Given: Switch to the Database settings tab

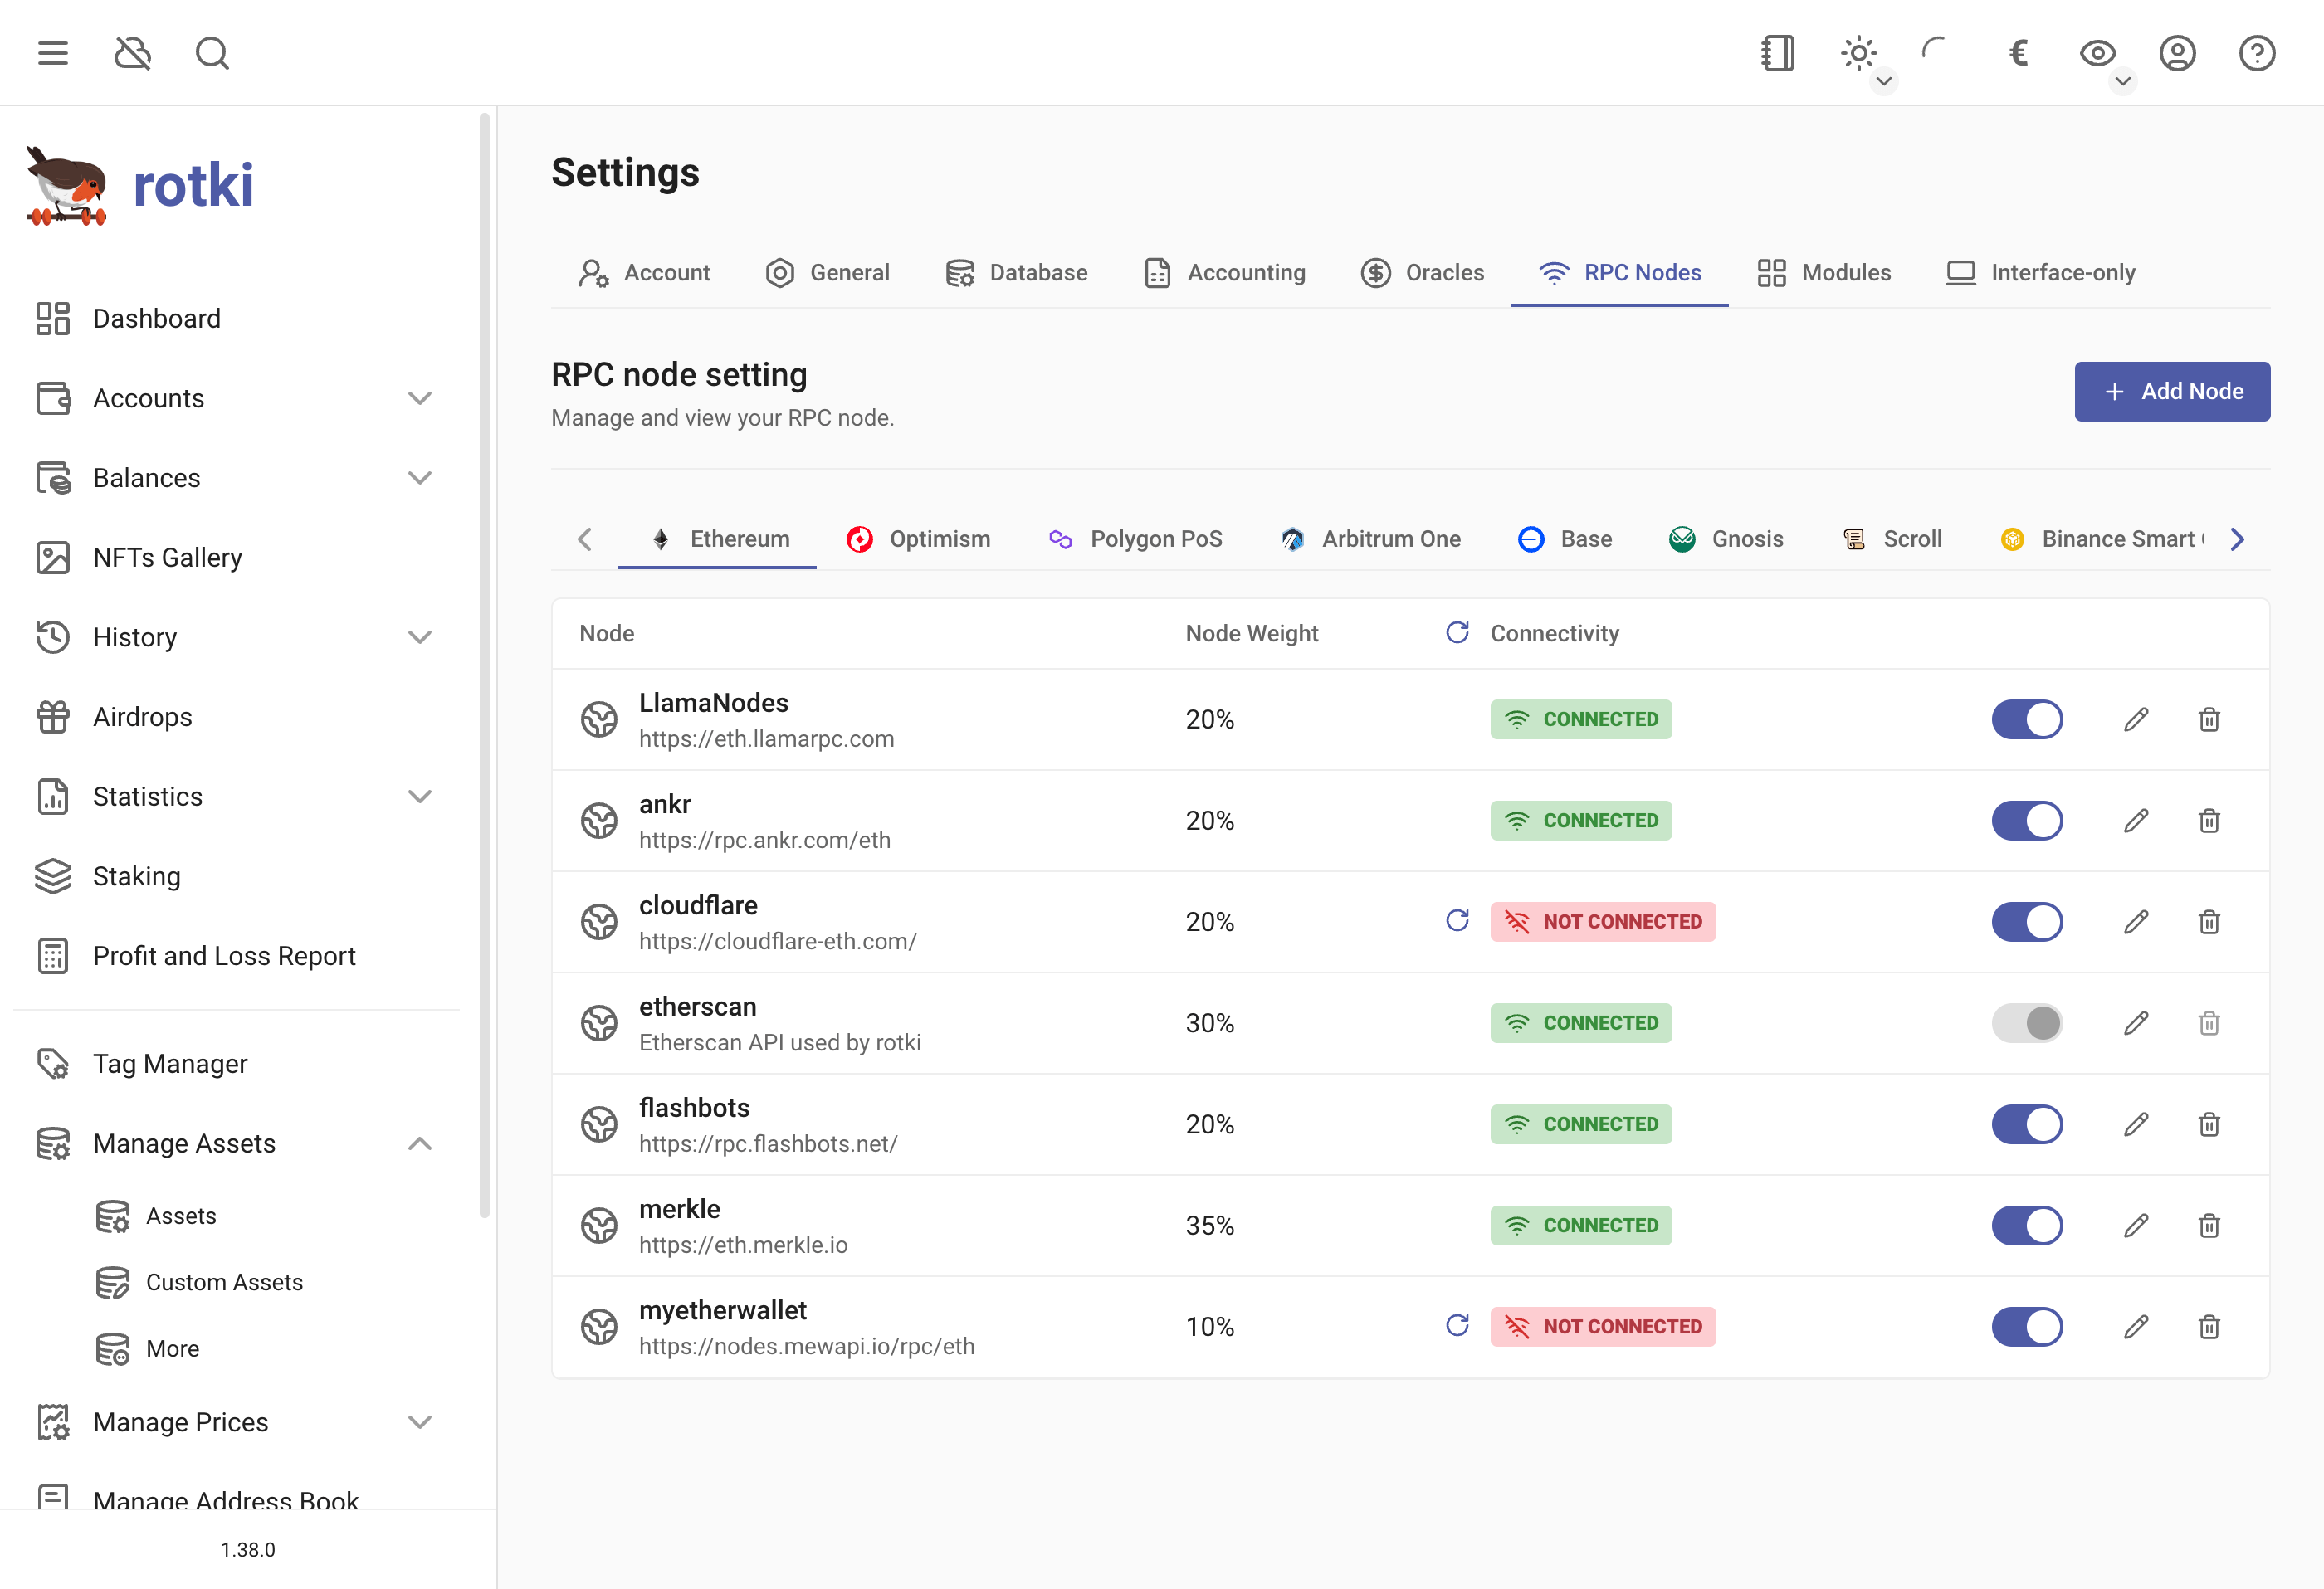Looking at the screenshot, I should click(x=1016, y=273).
